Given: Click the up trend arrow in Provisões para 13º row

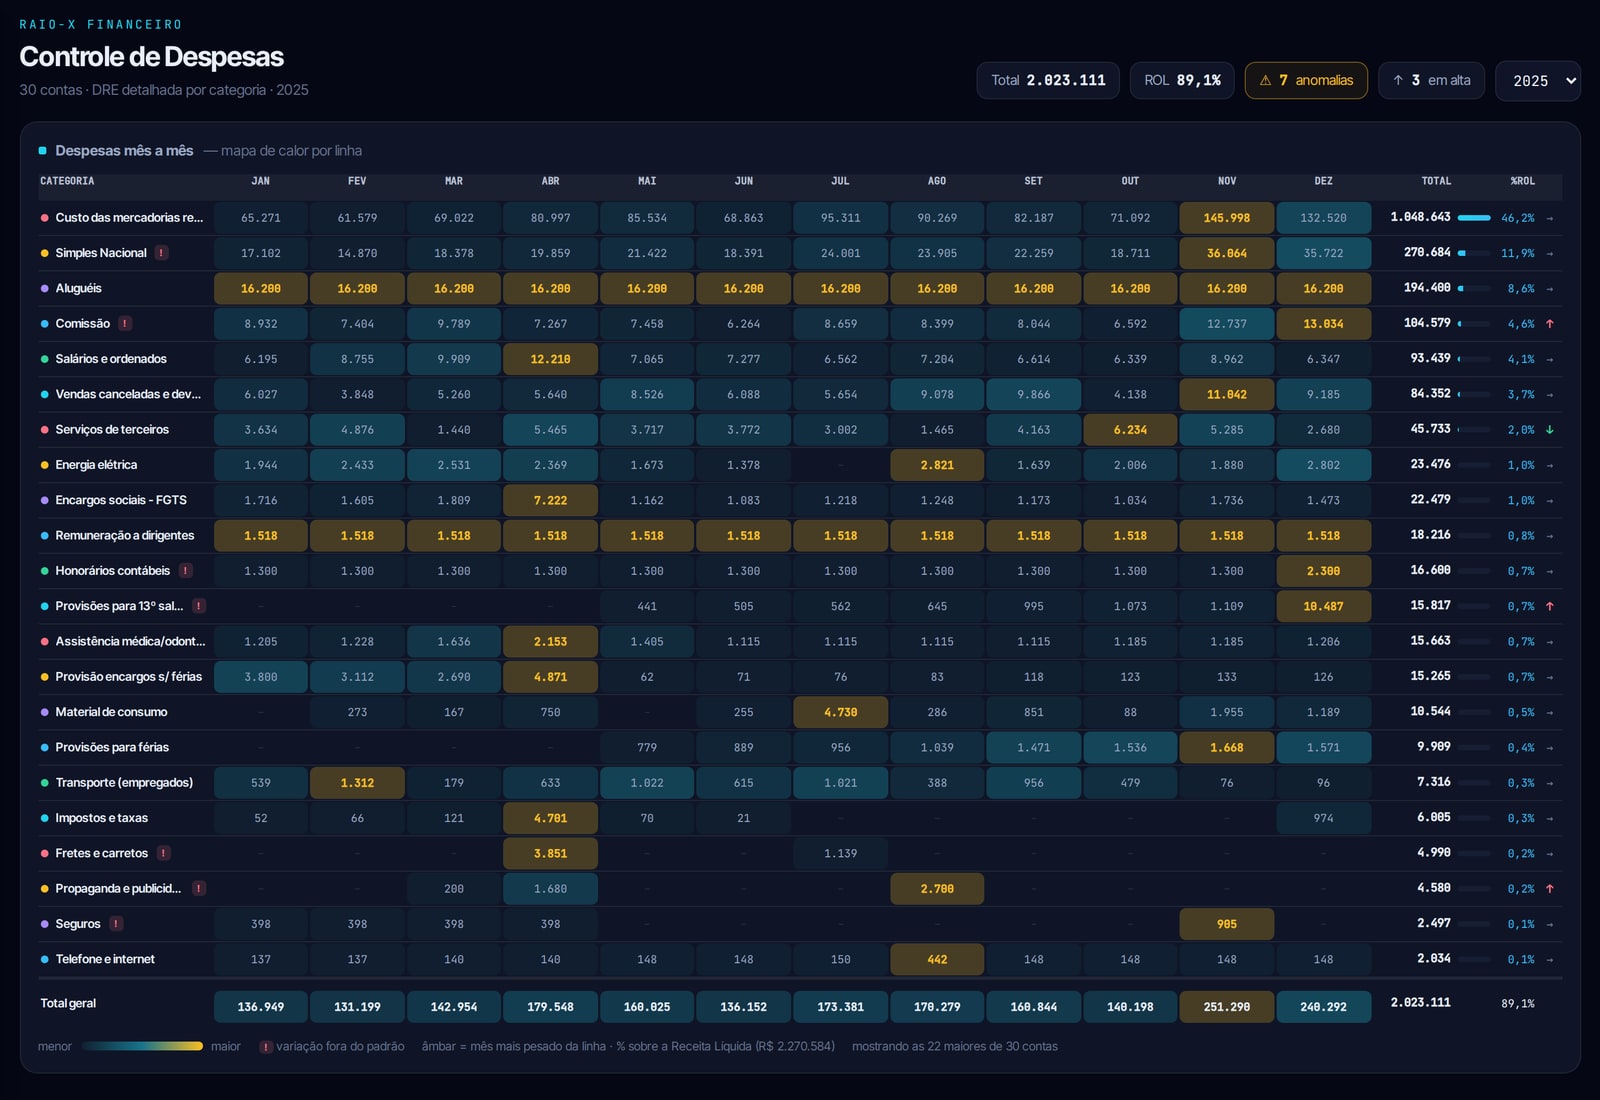Looking at the screenshot, I should [1550, 605].
